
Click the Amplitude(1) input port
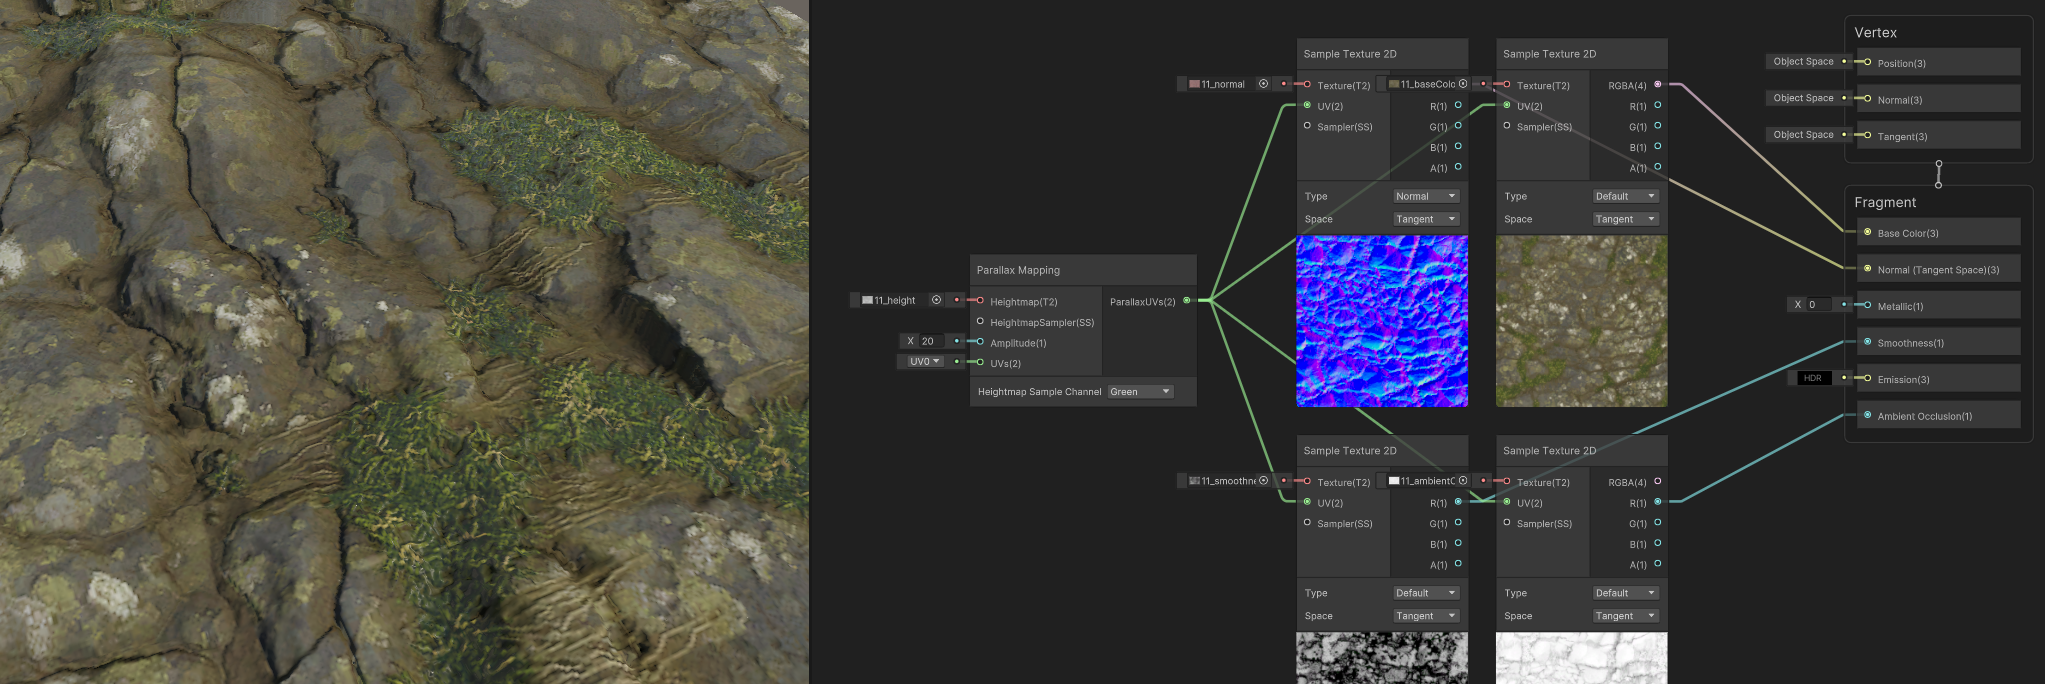pyautogui.click(x=980, y=342)
